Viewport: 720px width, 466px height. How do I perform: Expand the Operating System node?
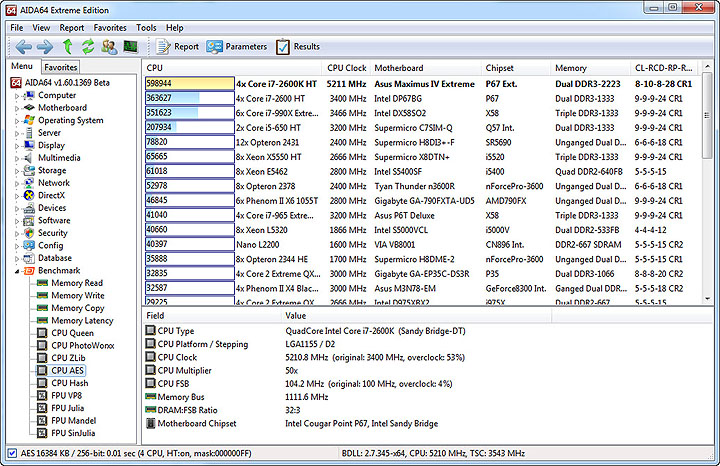click(x=17, y=121)
